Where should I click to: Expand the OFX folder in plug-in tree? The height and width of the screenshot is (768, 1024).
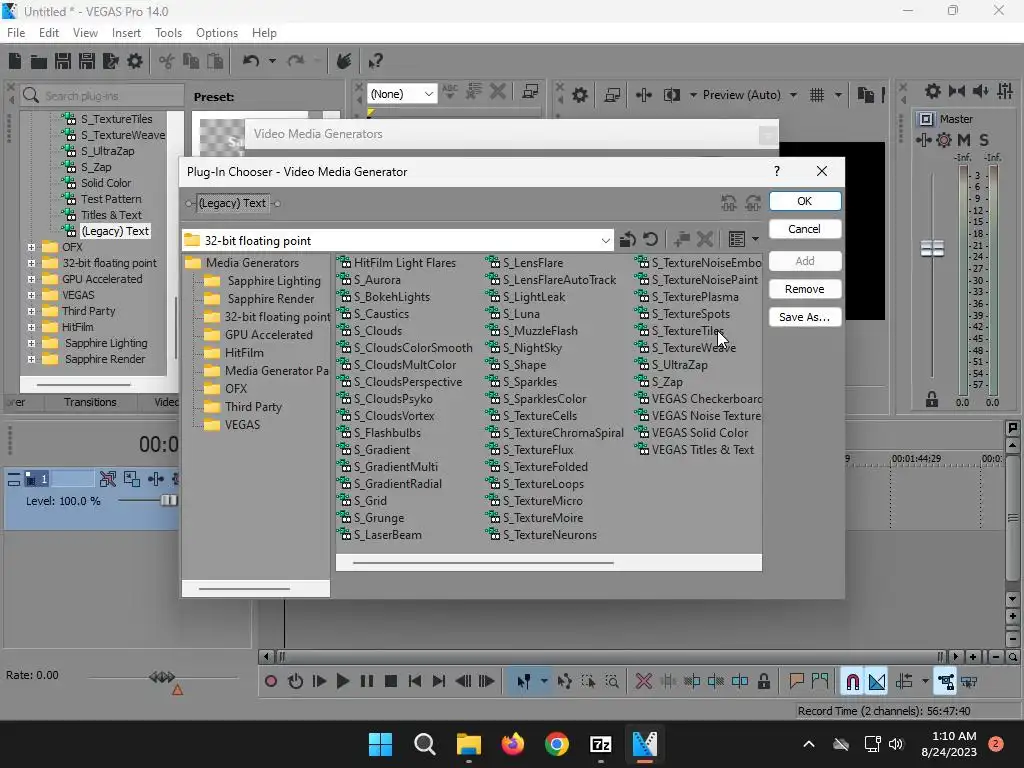point(31,248)
